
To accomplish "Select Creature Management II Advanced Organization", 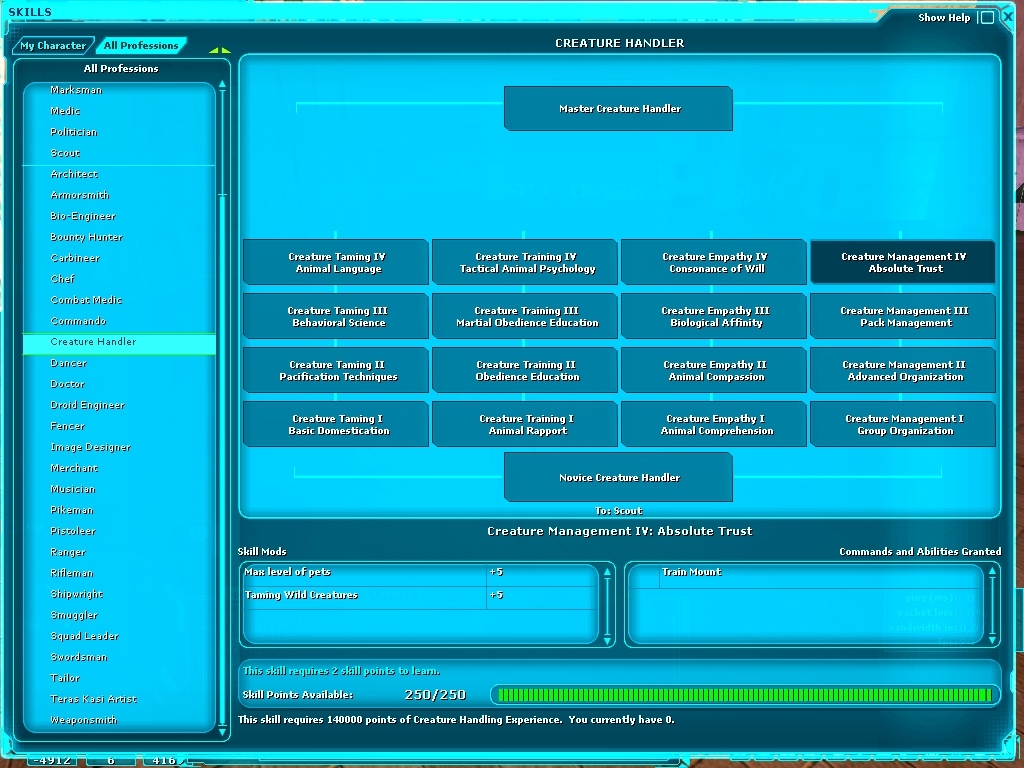I will [903, 370].
